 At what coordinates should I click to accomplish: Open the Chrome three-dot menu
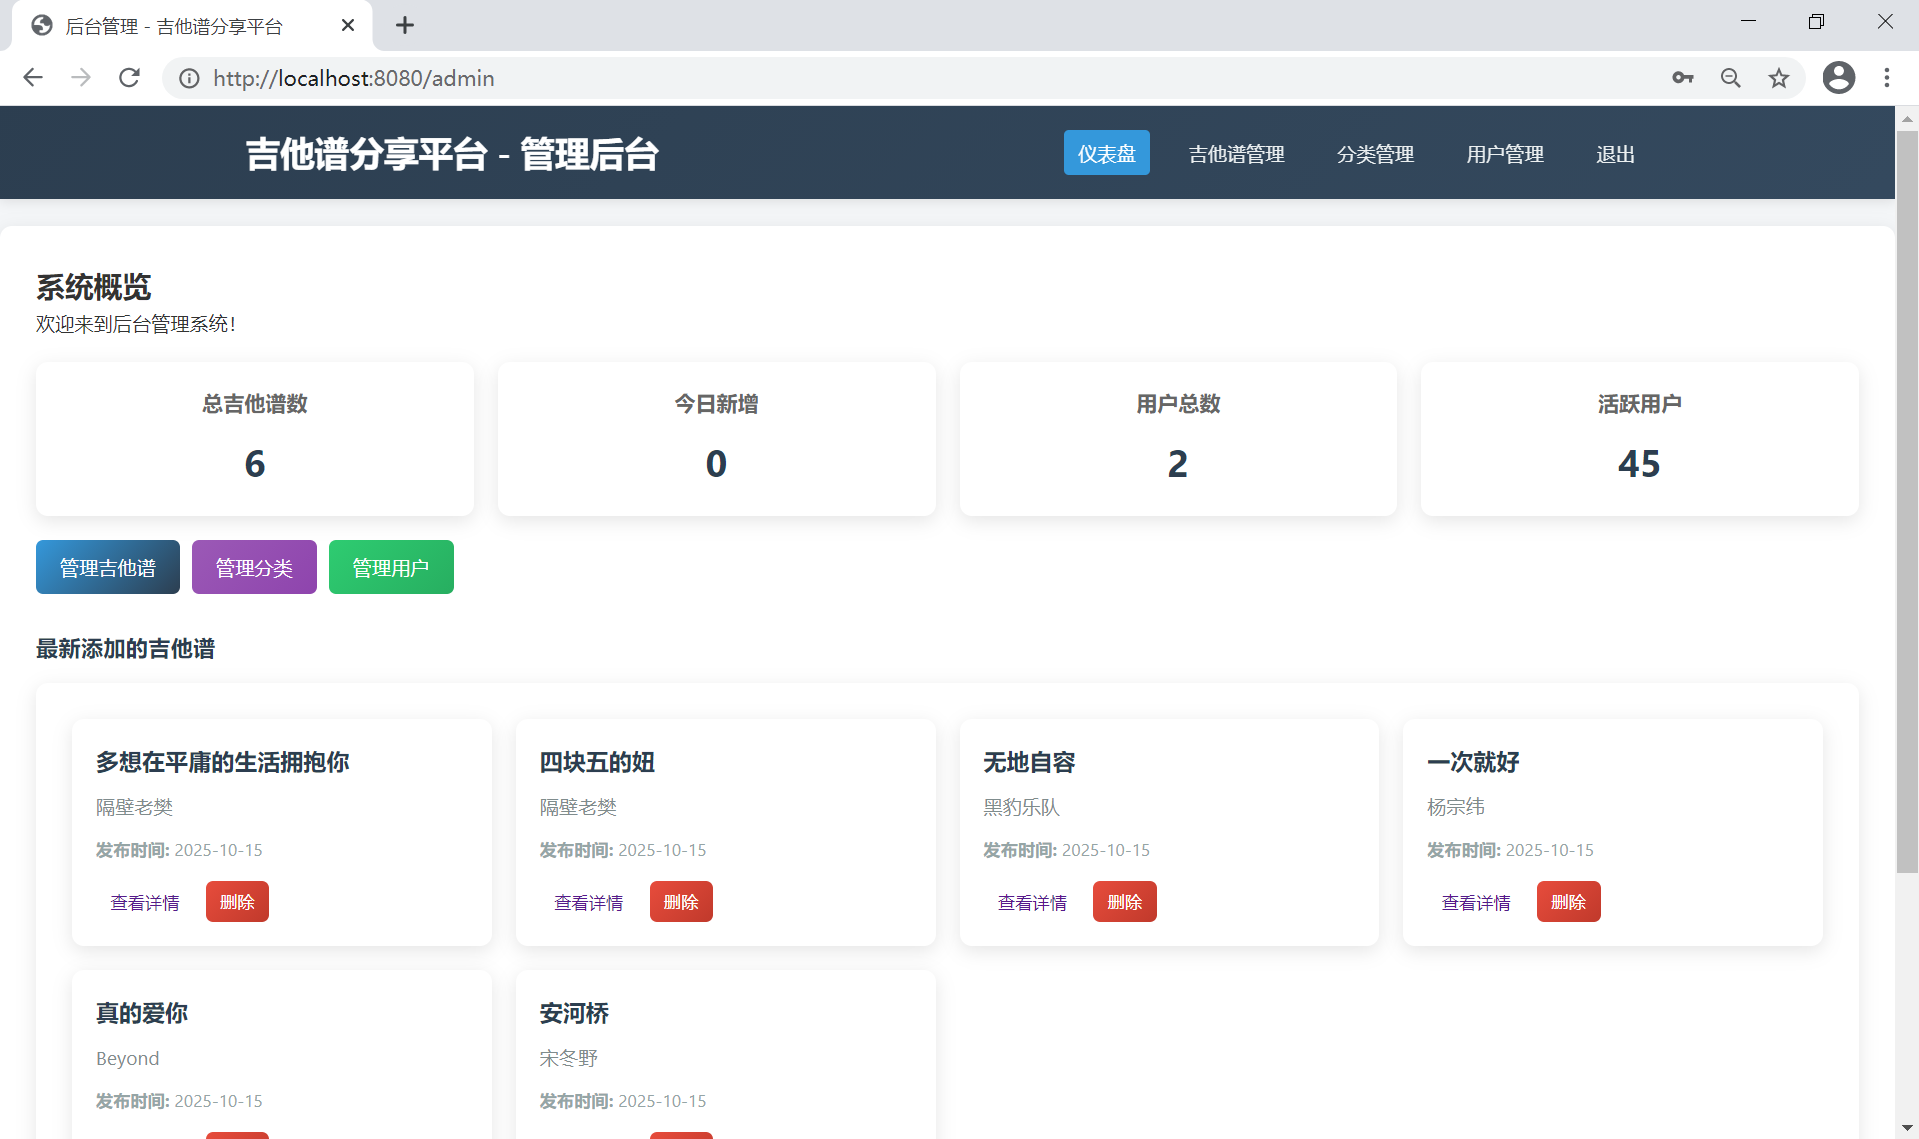click(x=1886, y=78)
